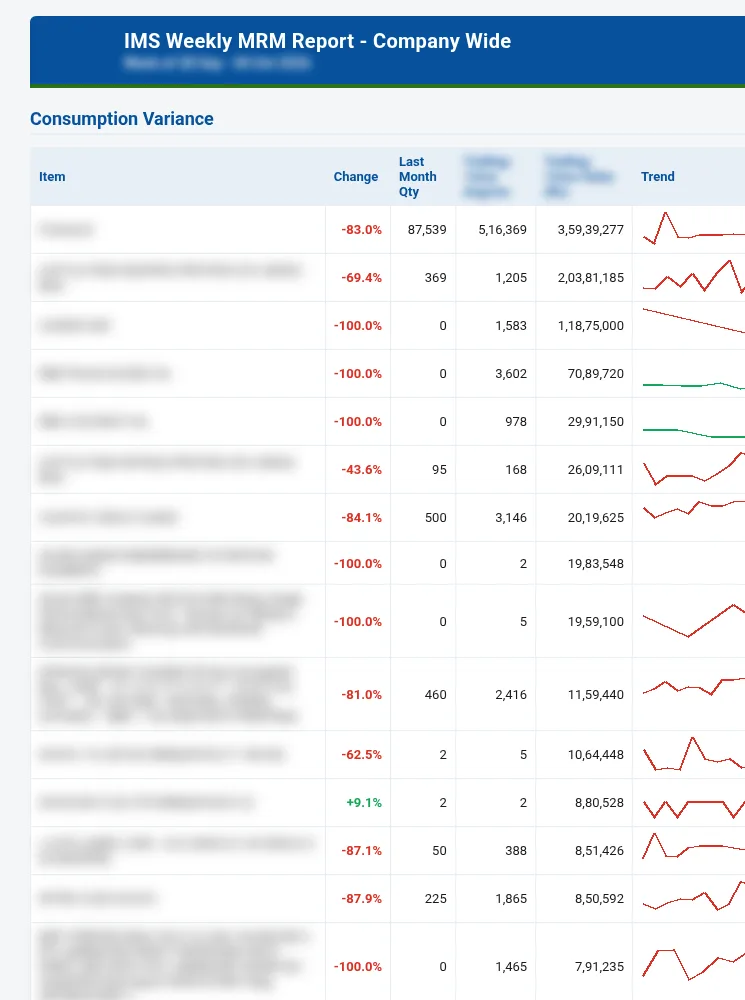Click the 369 last month quantity
This screenshot has height=1000, width=745.
(x=436, y=277)
